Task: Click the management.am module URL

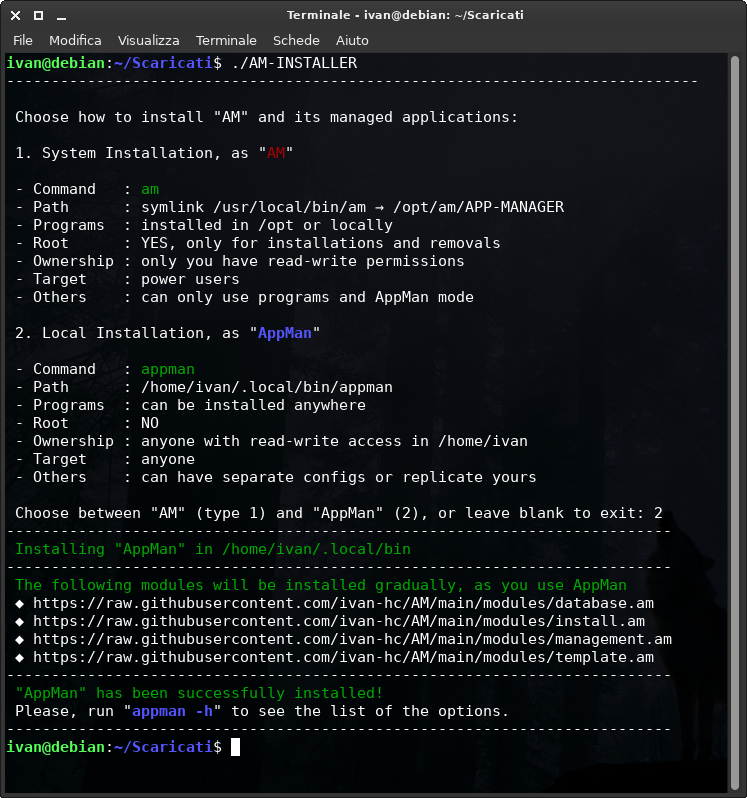Action: point(353,639)
